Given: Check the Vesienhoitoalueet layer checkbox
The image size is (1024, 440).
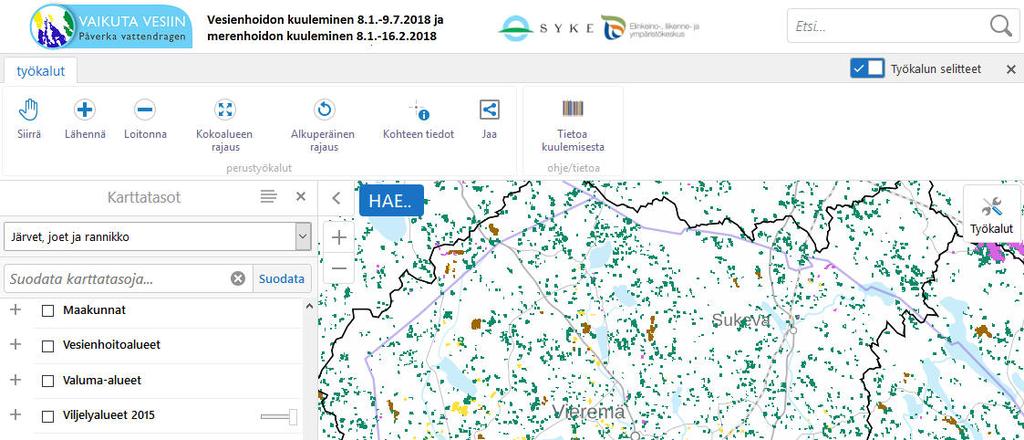Looking at the screenshot, I should pos(48,346).
